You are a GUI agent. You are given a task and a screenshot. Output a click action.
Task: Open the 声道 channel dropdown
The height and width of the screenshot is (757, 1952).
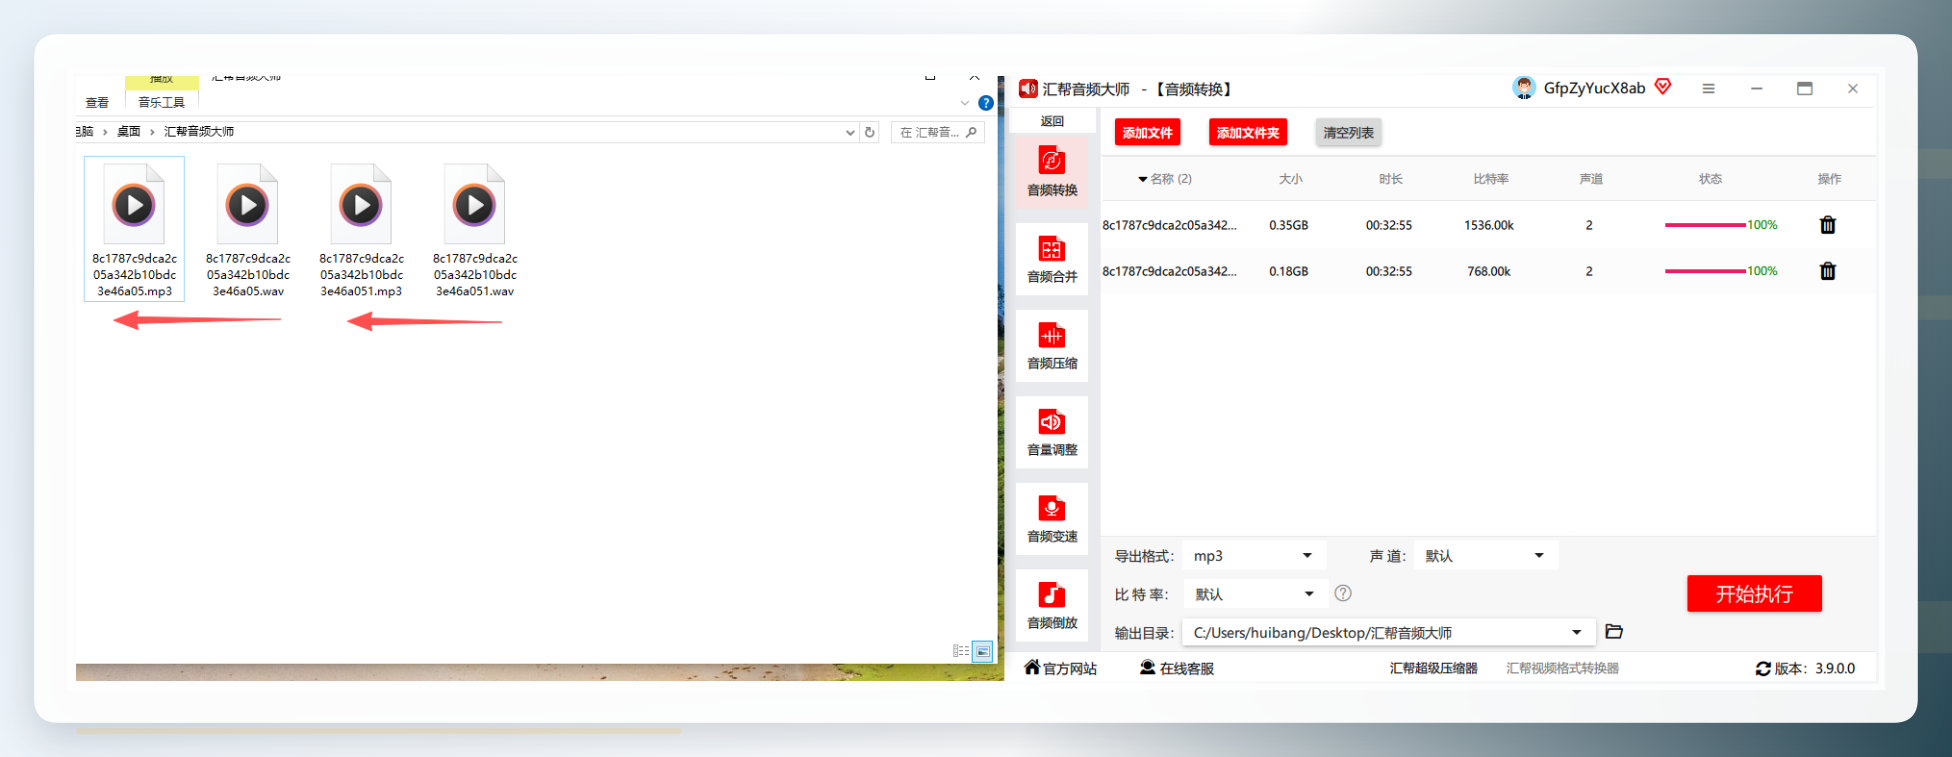point(1485,556)
